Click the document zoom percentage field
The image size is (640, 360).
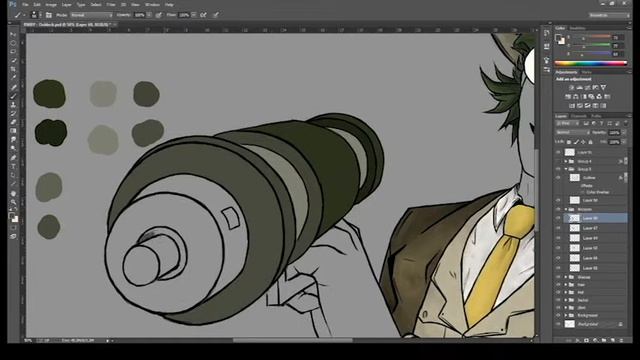(28, 340)
